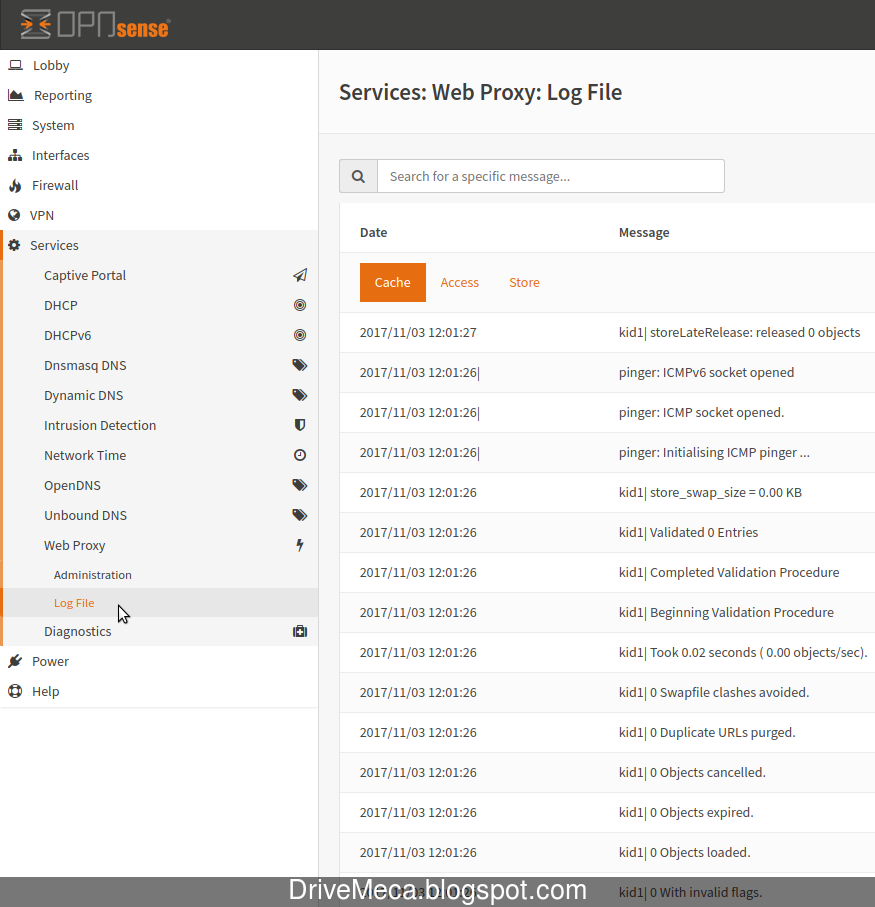Viewport: 875px width, 907px height.
Task: Click the Dynamic DNS tags icon
Action: tap(300, 395)
